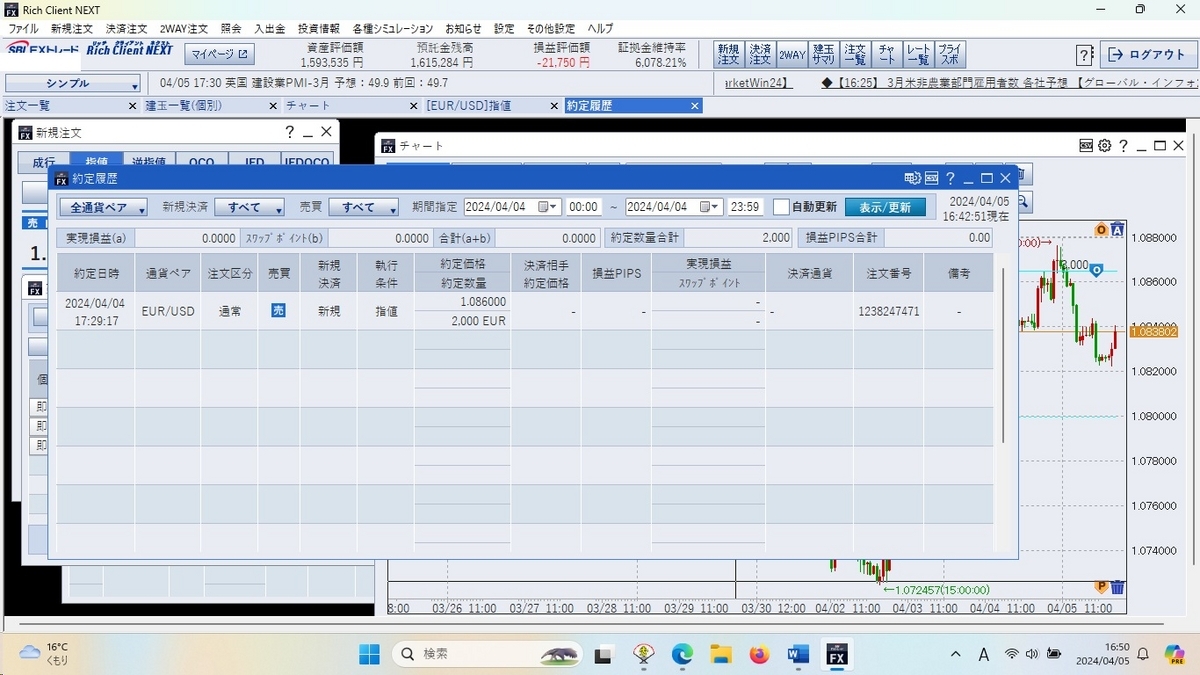Image resolution: width=1200 pixels, height=675 pixels.
Task: Export CSV from チャート window
Action: click(1086, 146)
